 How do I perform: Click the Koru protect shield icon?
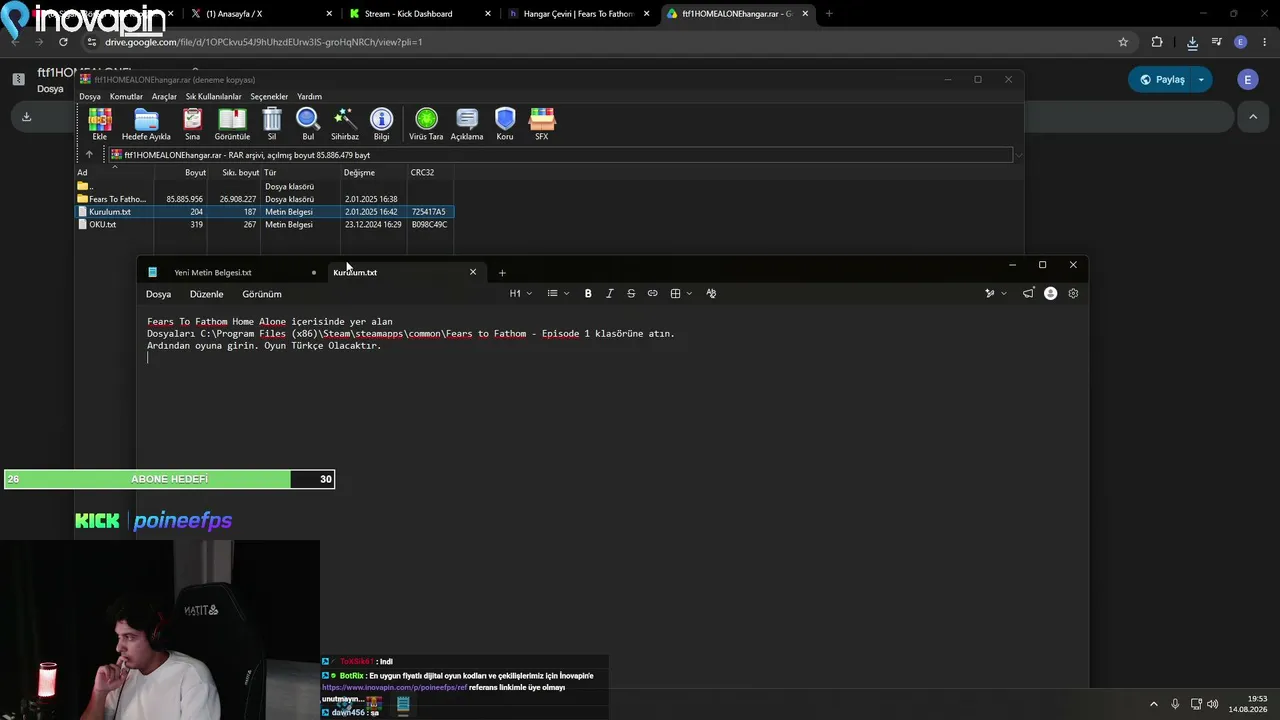[505, 124]
